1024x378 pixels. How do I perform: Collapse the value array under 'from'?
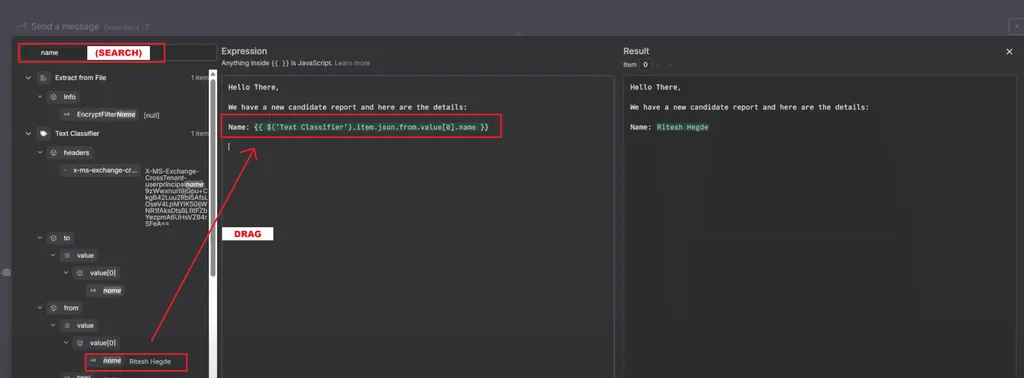(x=54, y=325)
